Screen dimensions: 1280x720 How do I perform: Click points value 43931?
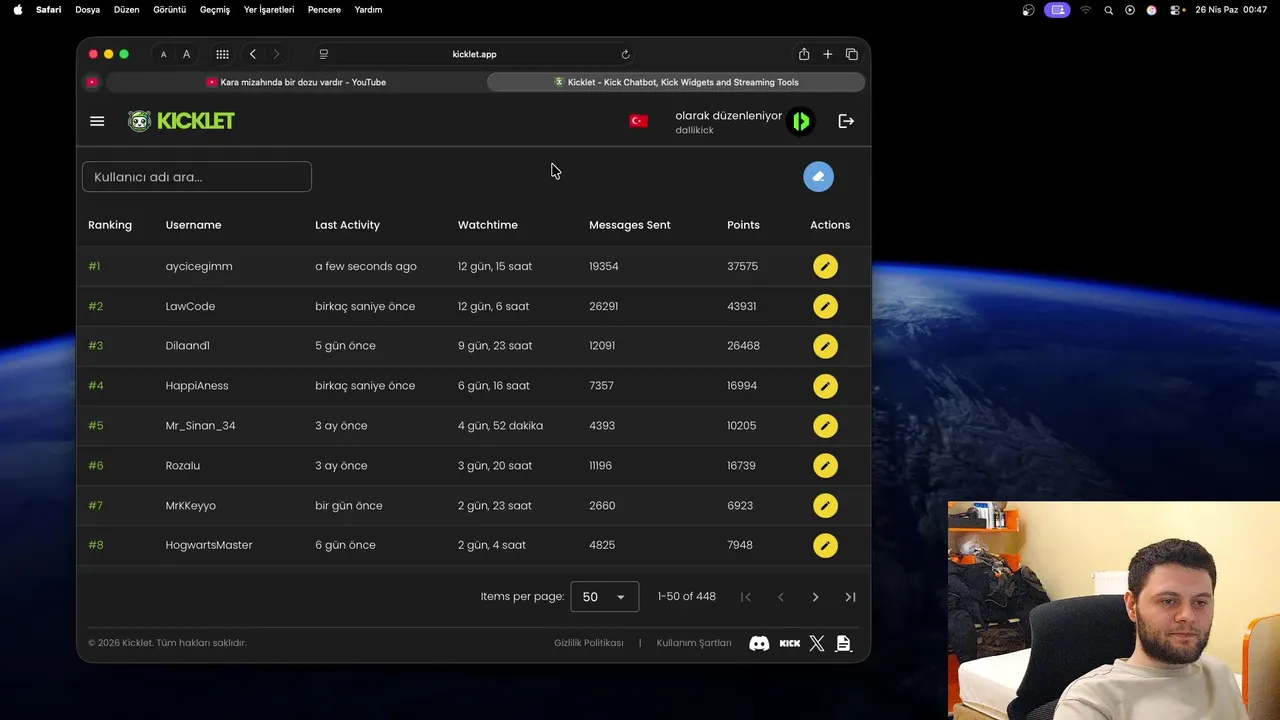[742, 306]
